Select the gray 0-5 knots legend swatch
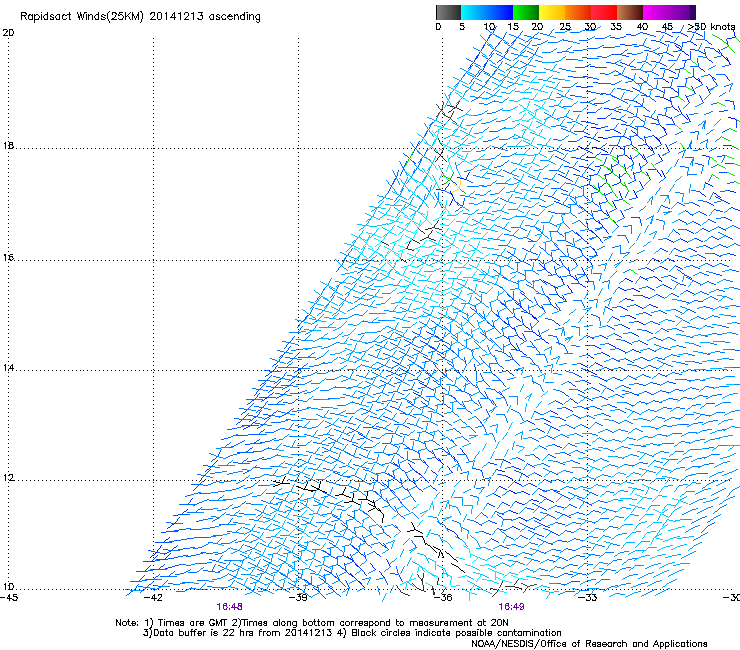 [448, 12]
